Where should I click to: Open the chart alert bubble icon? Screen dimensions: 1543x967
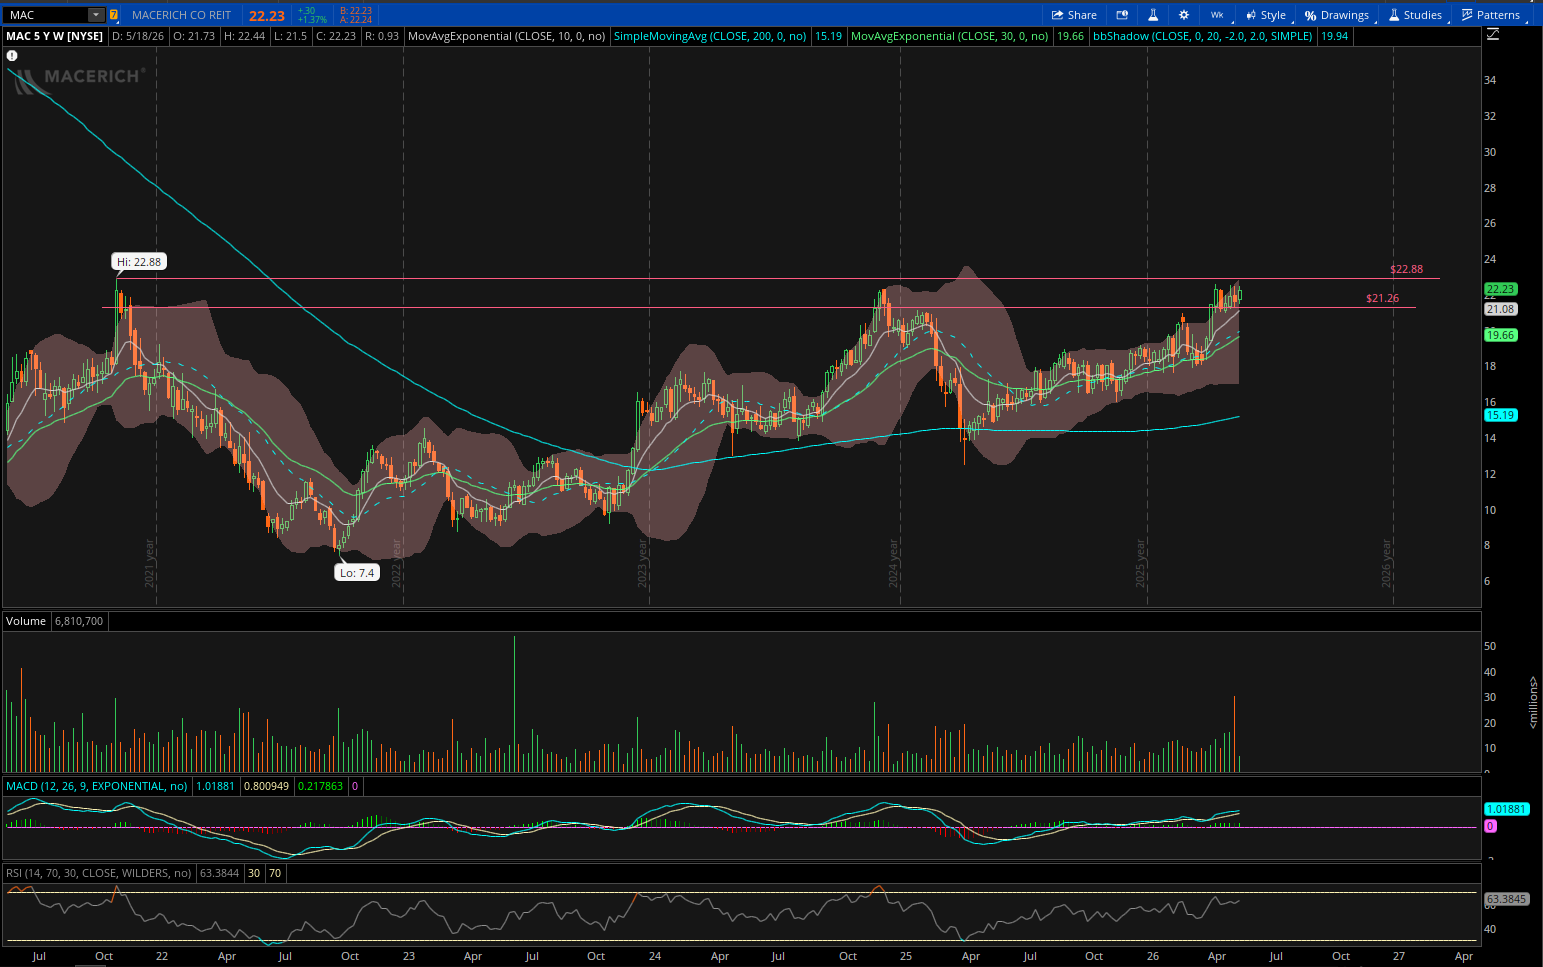coord(1122,15)
